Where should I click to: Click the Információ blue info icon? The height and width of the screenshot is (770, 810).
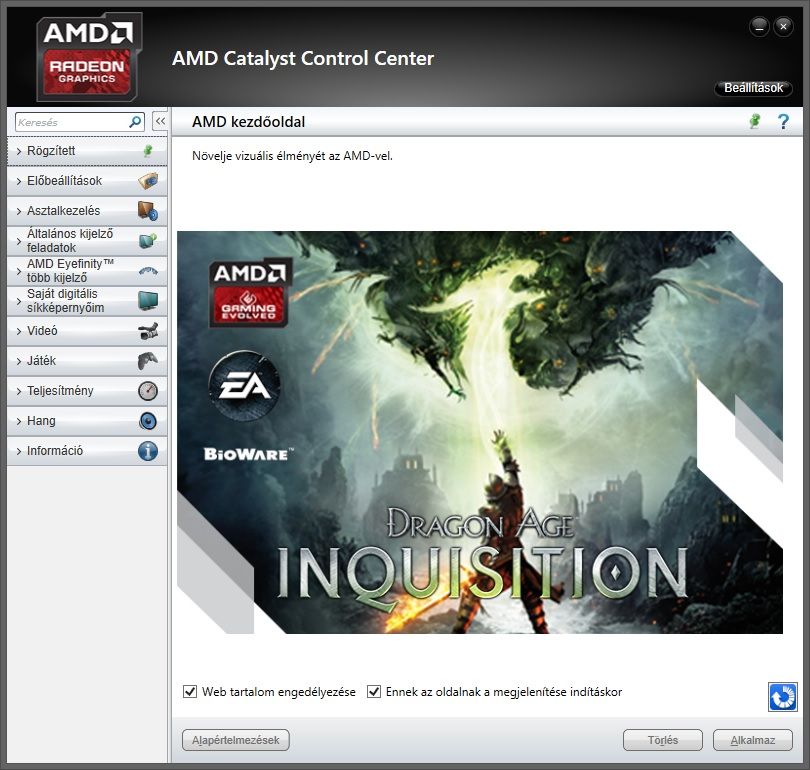pyautogui.click(x=148, y=451)
